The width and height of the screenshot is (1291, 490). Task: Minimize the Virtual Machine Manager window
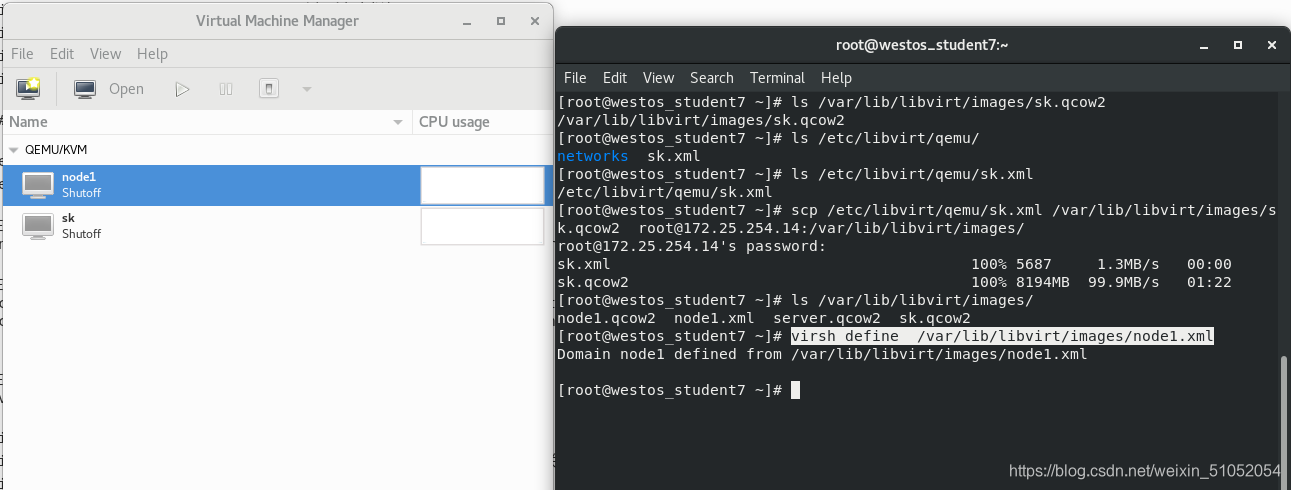466,21
